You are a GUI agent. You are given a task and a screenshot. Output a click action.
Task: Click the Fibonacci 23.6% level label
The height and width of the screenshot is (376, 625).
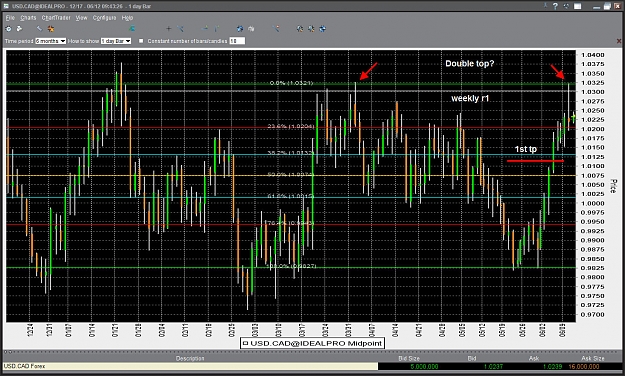pyautogui.click(x=291, y=126)
